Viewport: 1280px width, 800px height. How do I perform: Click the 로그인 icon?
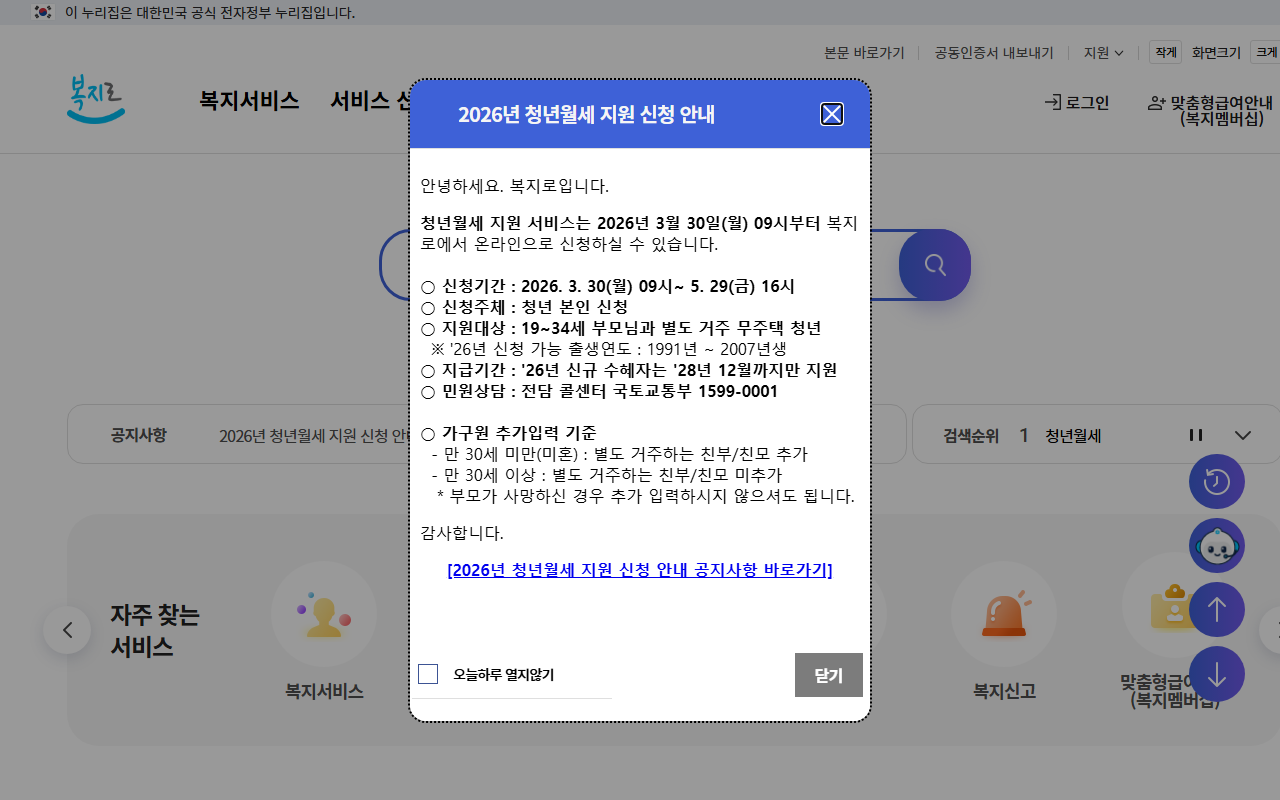point(1076,102)
